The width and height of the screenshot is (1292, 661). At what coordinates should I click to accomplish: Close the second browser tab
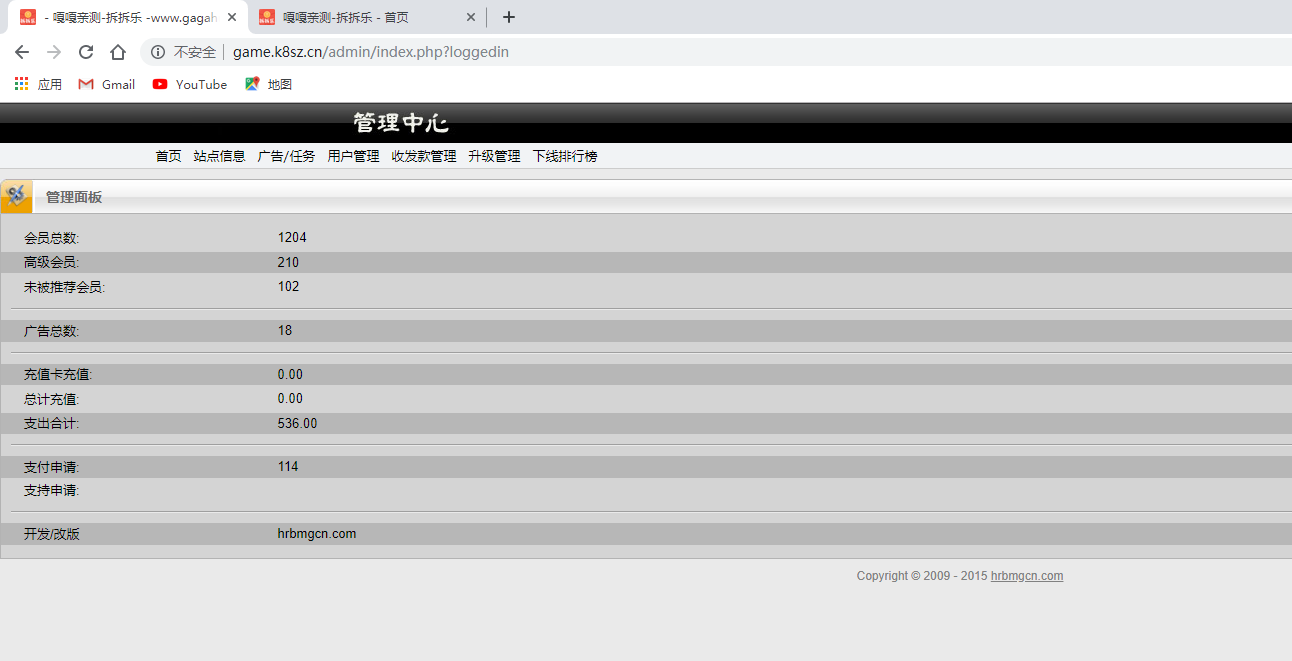[471, 17]
